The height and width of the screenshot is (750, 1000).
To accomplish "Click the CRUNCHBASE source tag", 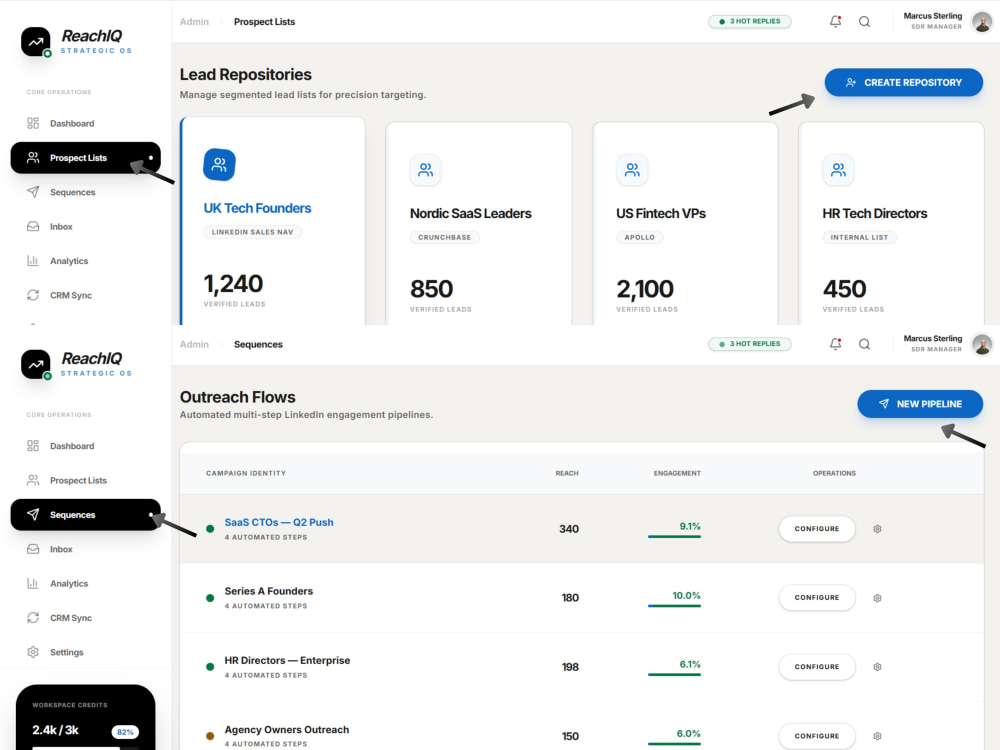I will [x=445, y=237].
